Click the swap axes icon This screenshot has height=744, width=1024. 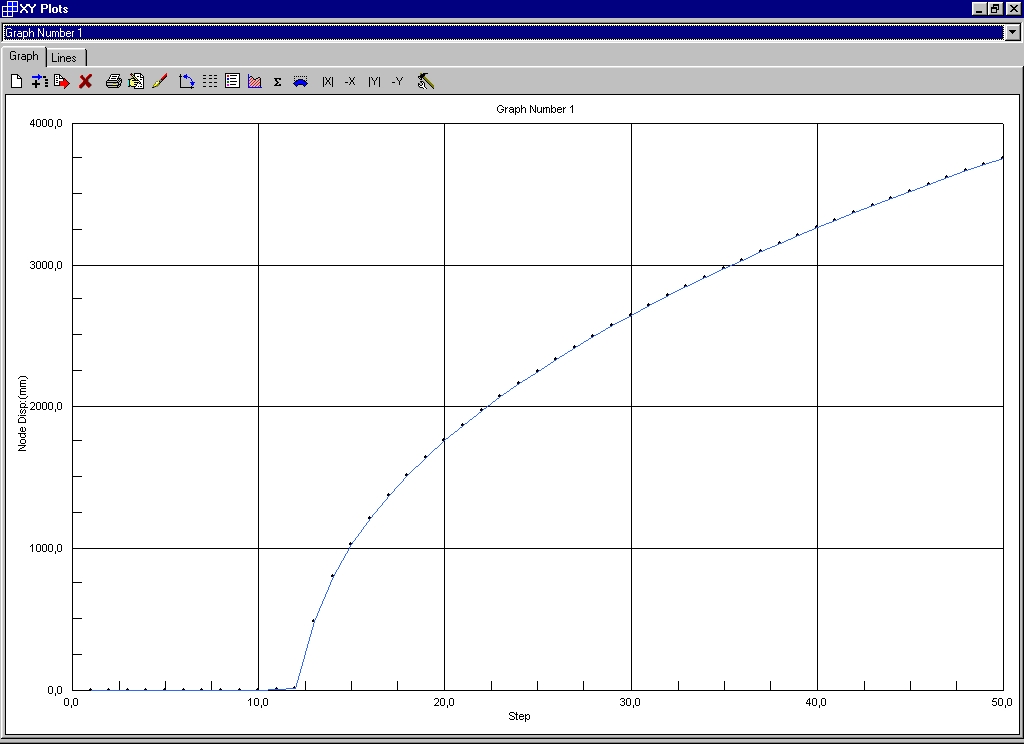187,81
